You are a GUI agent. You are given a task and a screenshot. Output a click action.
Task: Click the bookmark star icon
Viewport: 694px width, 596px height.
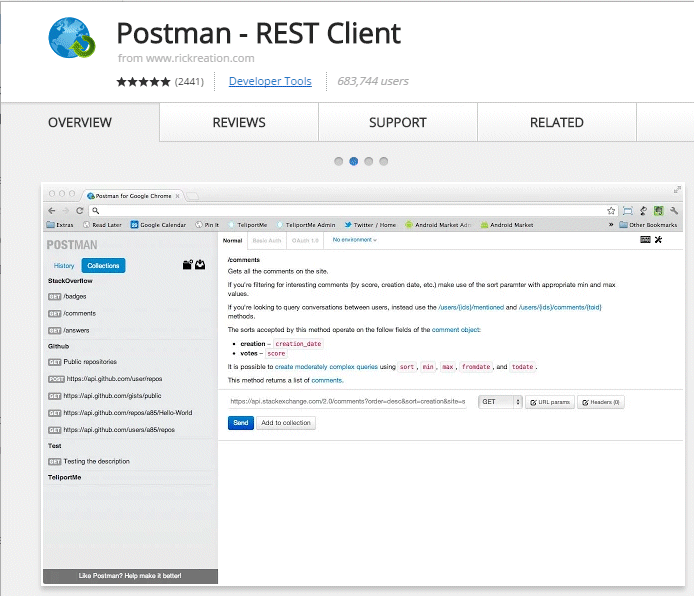[611, 211]
